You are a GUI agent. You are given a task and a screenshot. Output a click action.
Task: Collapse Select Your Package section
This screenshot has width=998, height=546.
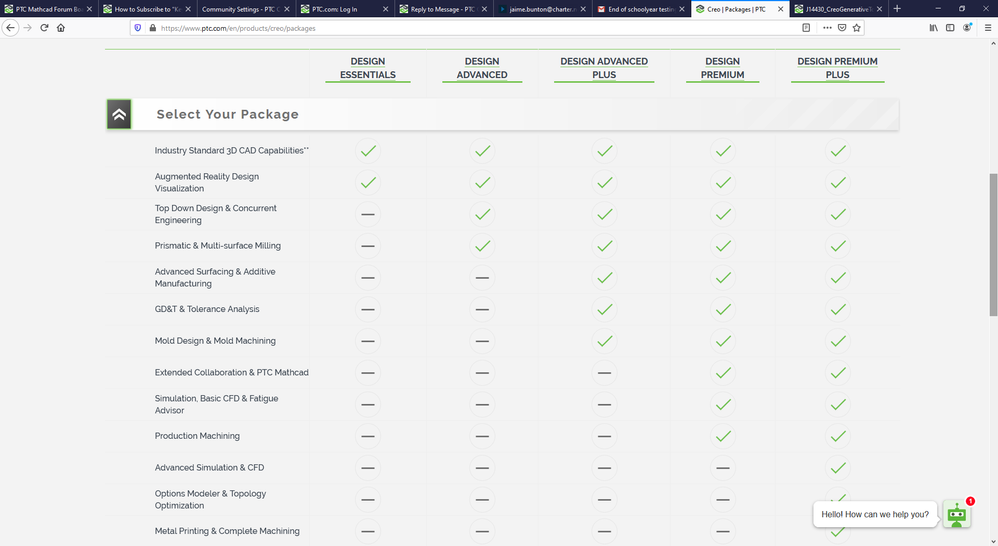(119, 115)
